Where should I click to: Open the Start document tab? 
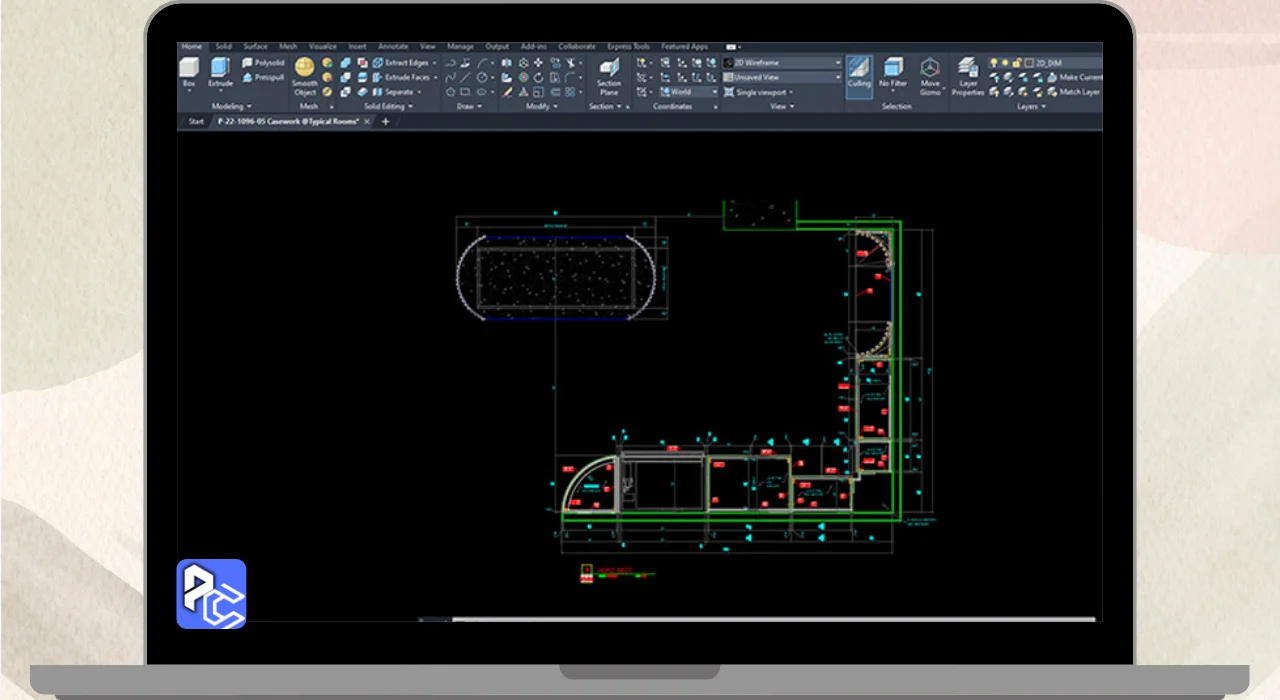196,121
